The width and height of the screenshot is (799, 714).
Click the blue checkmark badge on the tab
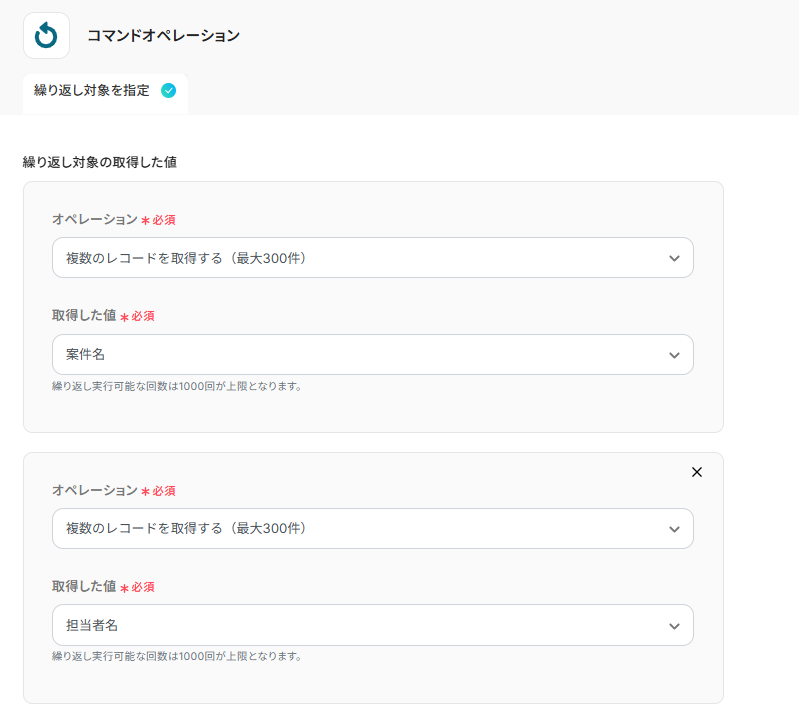pos(168,91)
